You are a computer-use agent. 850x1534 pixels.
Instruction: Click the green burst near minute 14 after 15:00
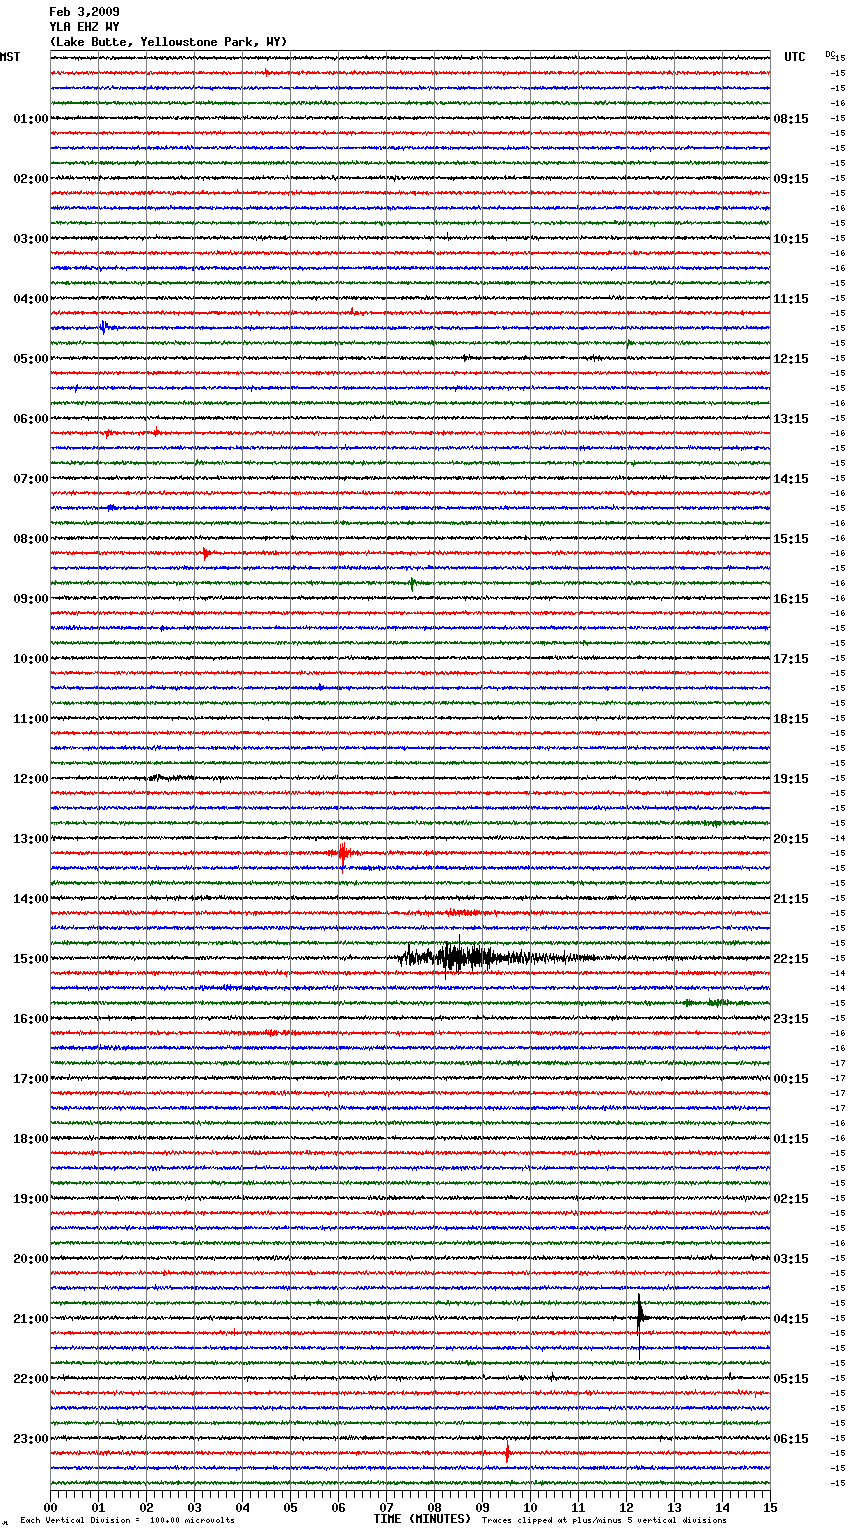(x=712, y=1002)
